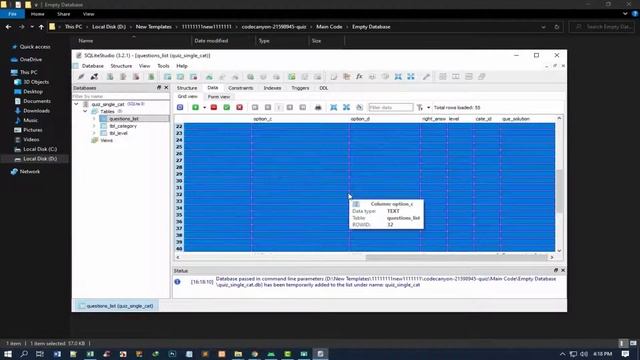The width and height of the screenshot is (640, 360).
Task: Click the Windows Start button
Action: pyautogui.click(x=8, y=354)
